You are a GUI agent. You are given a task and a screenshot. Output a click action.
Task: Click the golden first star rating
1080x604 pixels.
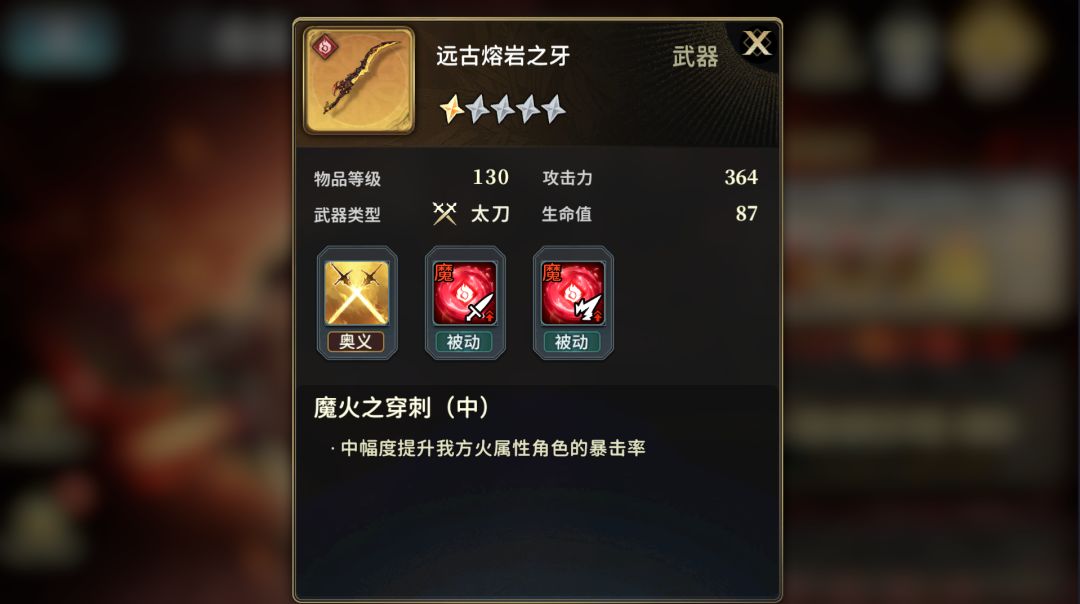click(452, 109)
